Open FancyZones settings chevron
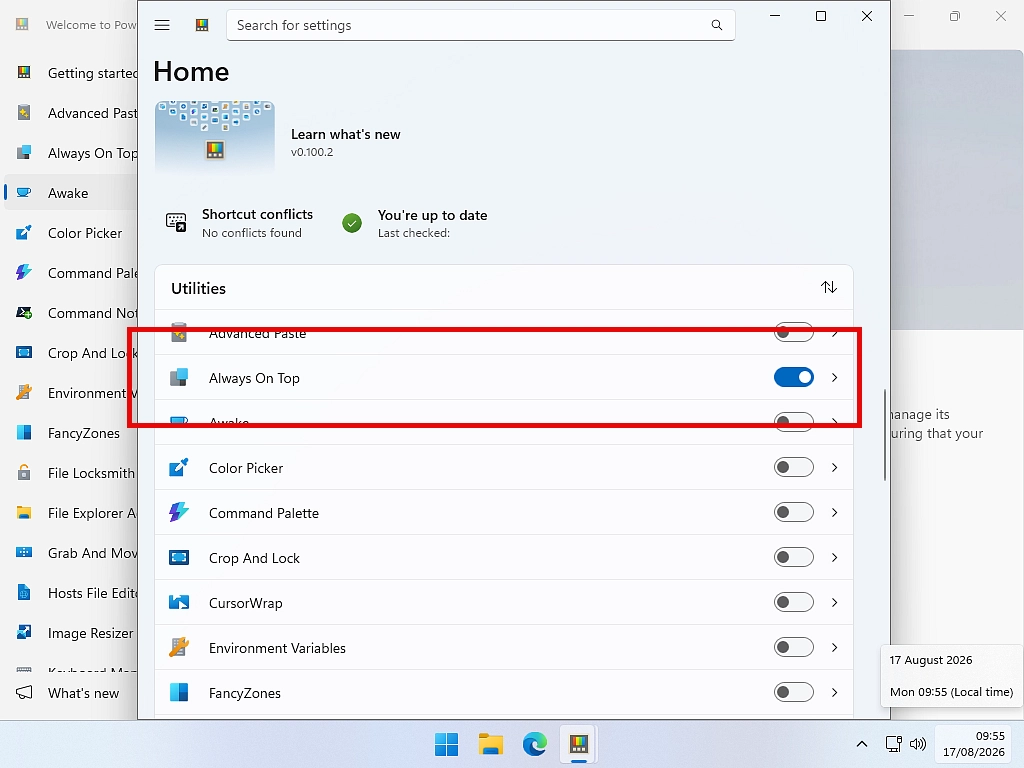1024x768 pixels. tap(835, 692)
